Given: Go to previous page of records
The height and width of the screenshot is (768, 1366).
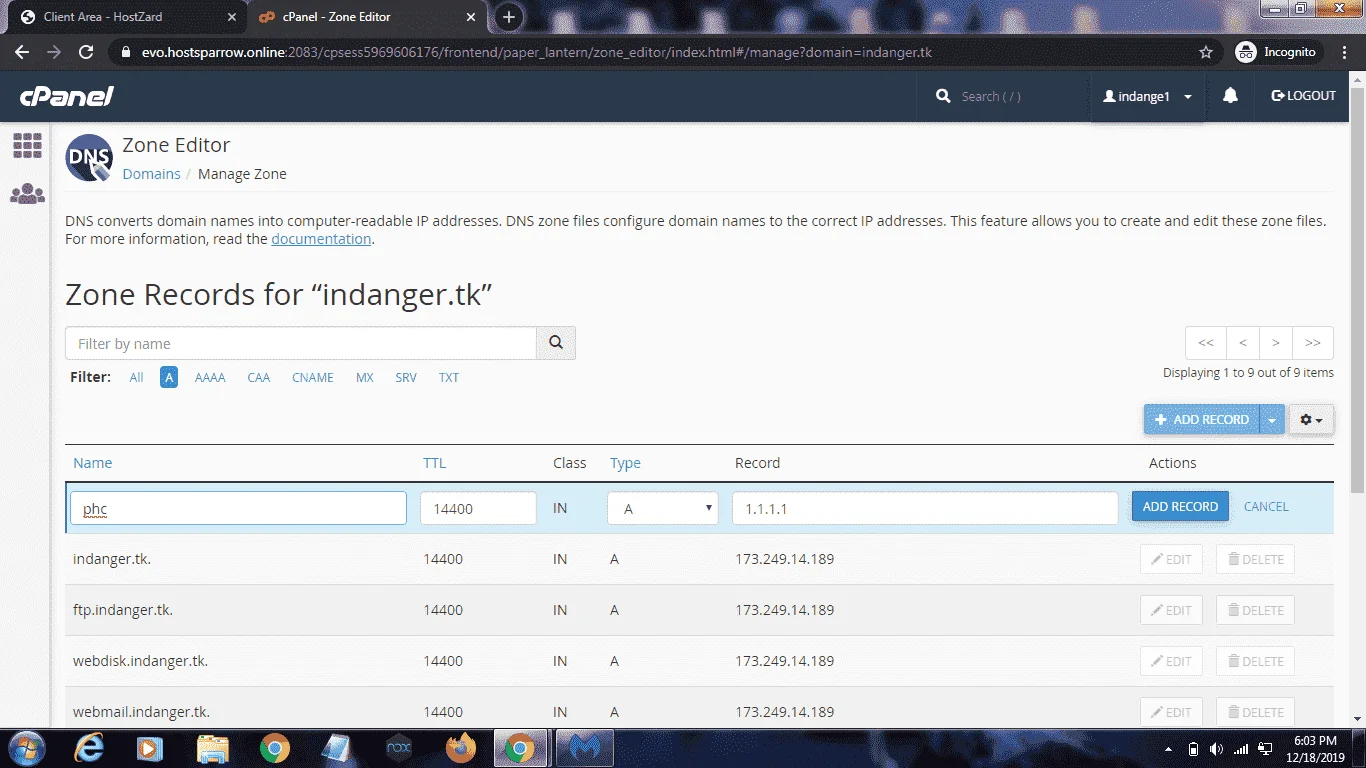Looking at the screenshot, I should point(1243,343).
